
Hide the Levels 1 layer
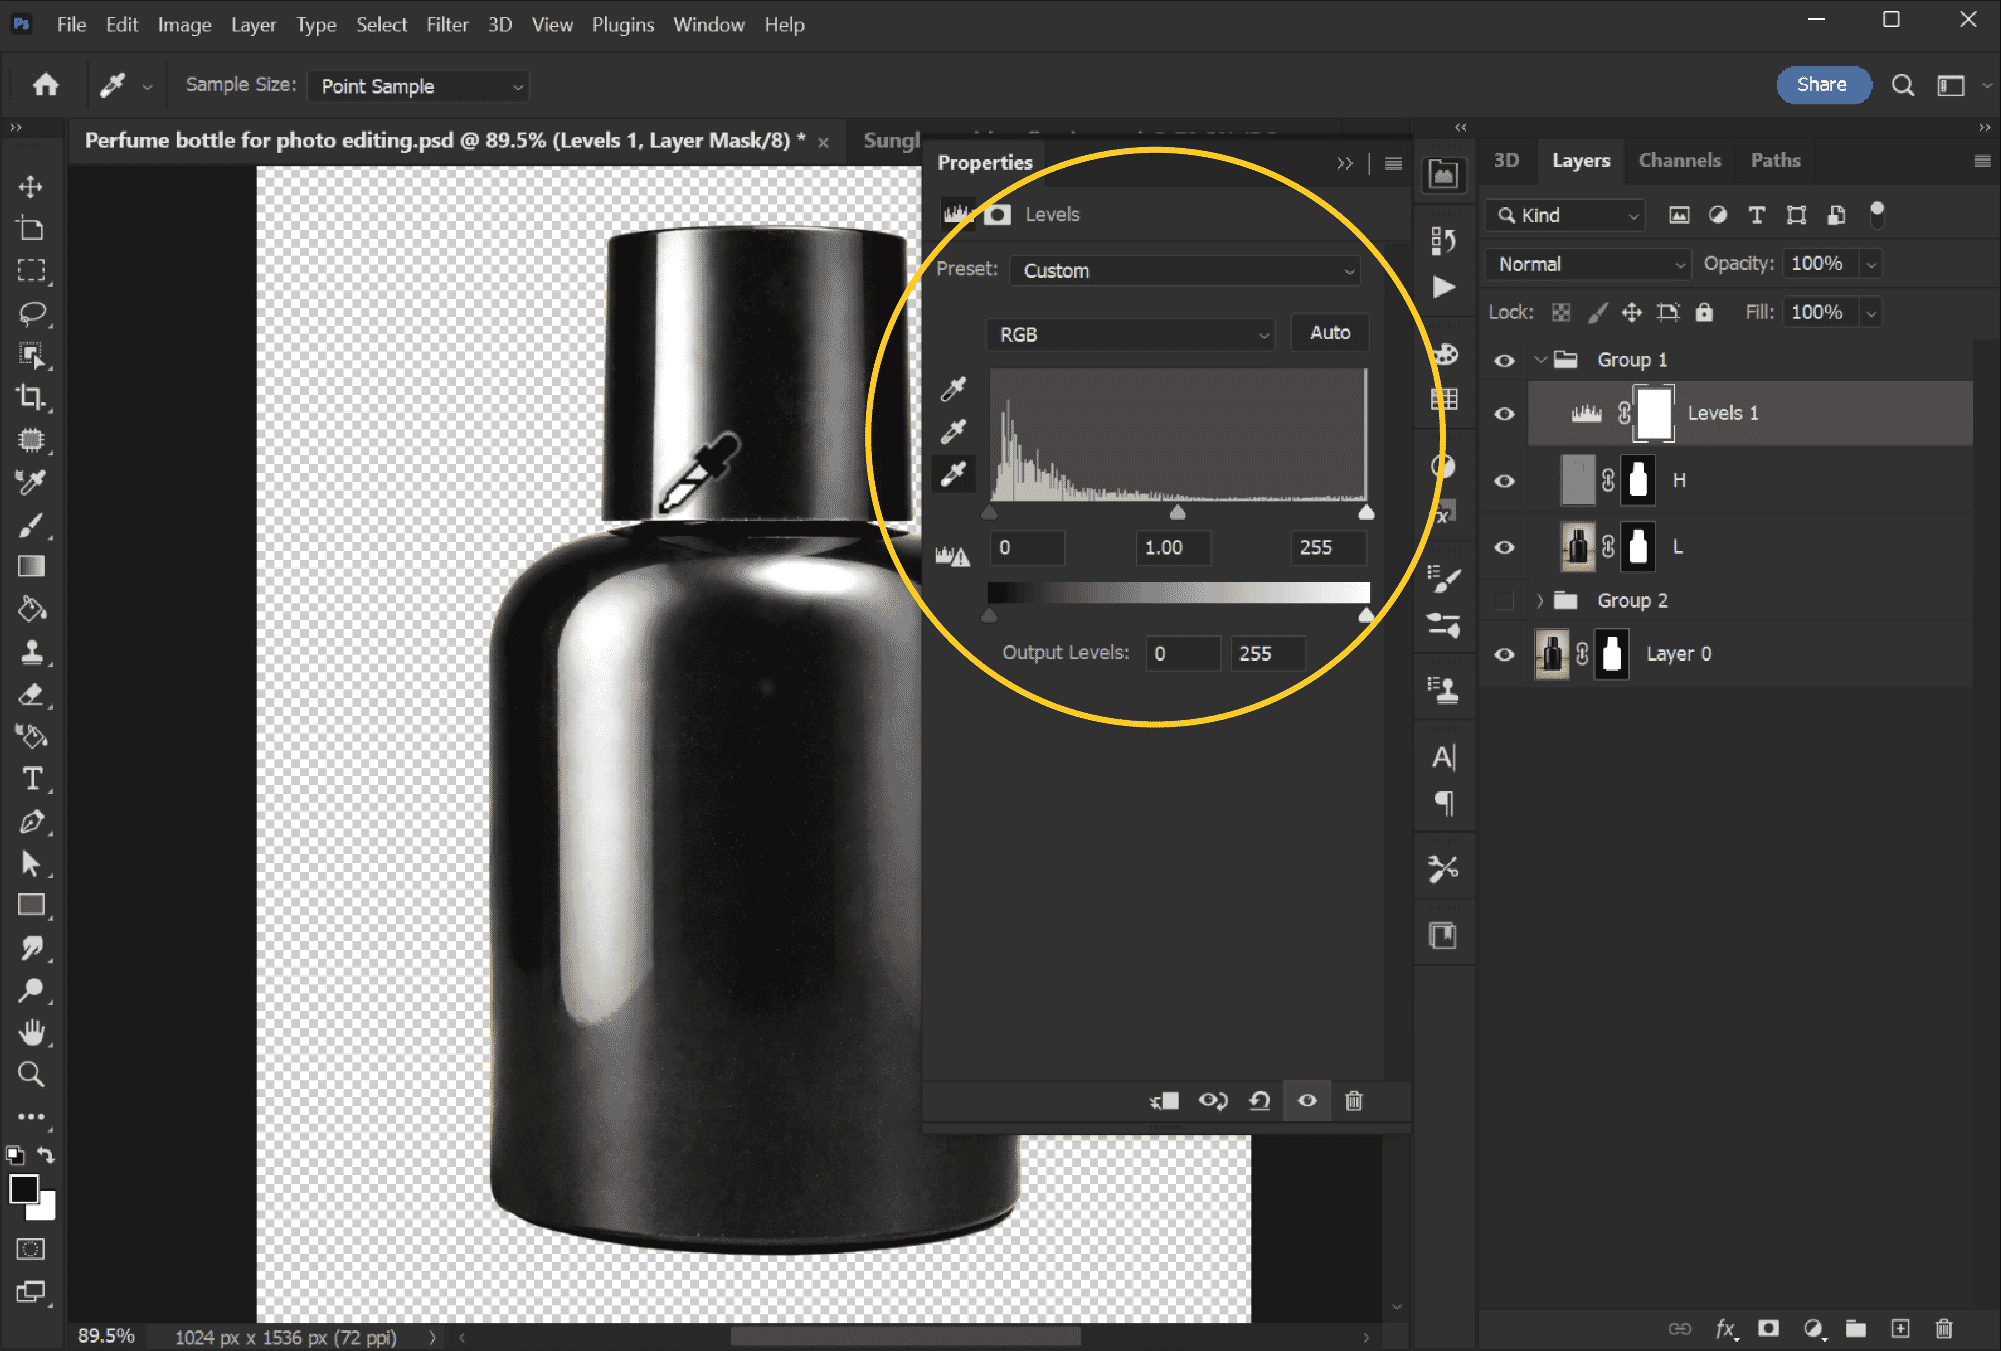(1504, 414)
